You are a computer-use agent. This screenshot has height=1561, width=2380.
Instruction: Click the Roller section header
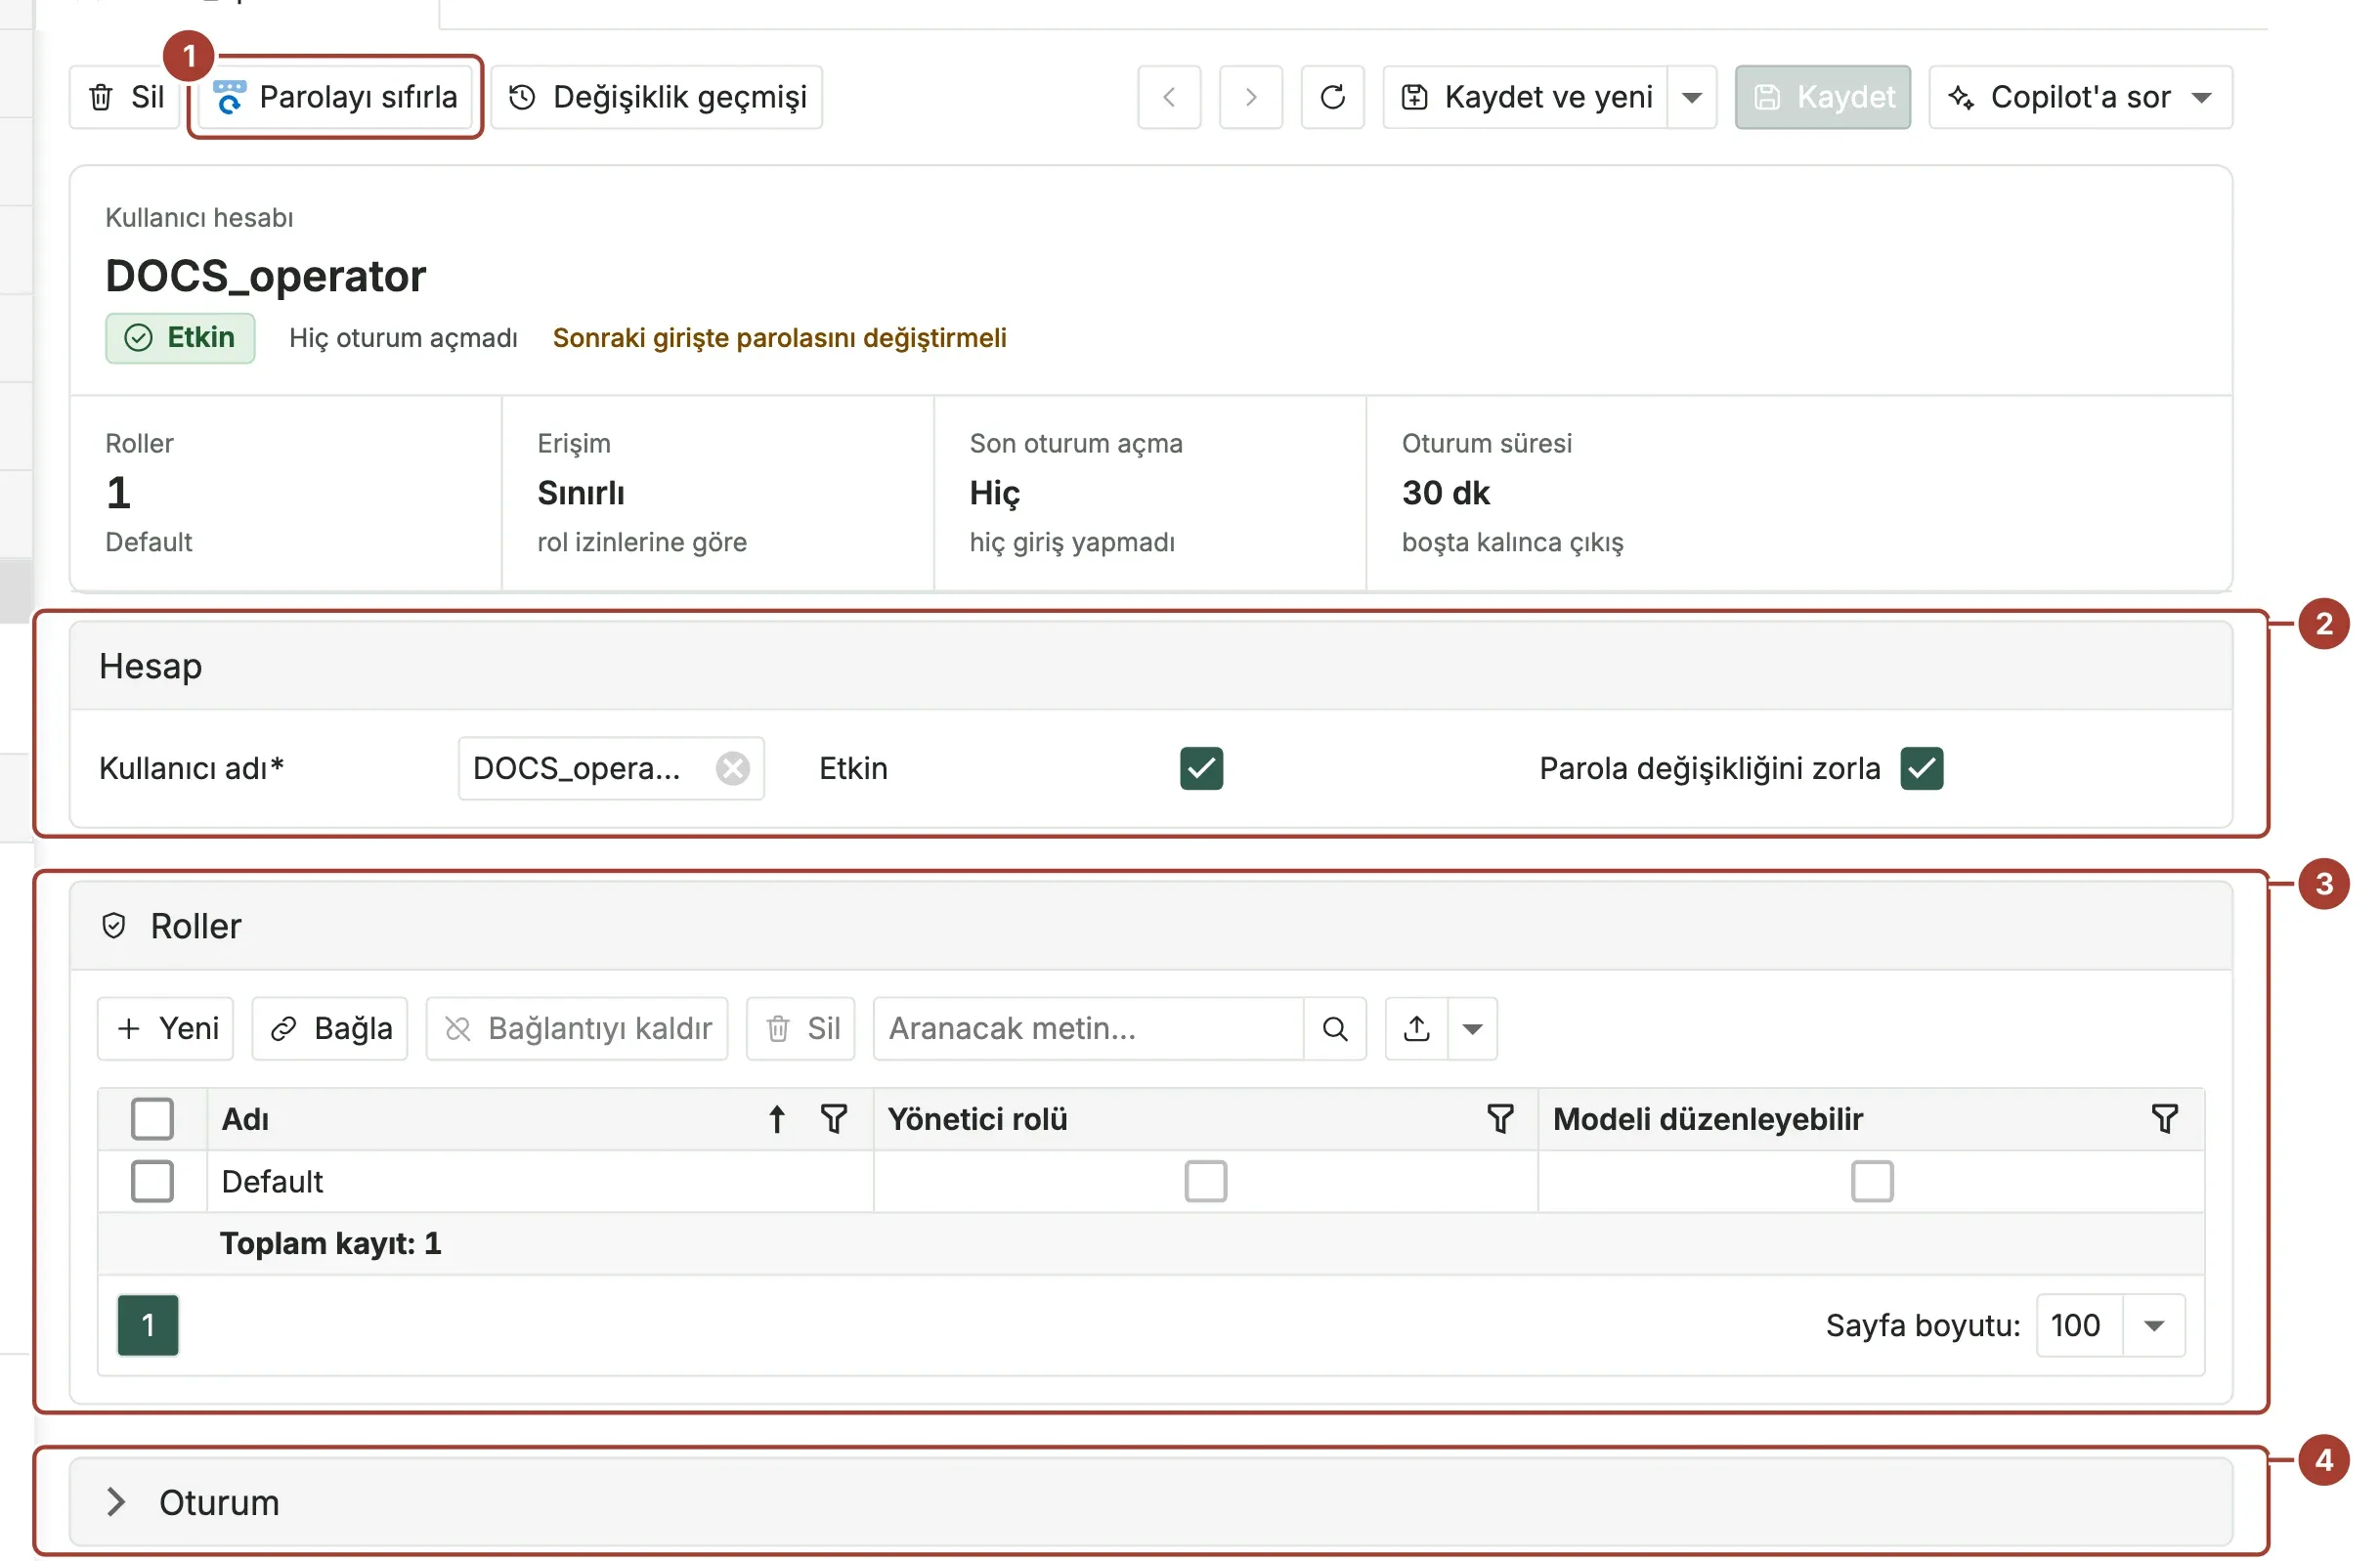[1151, 927]
